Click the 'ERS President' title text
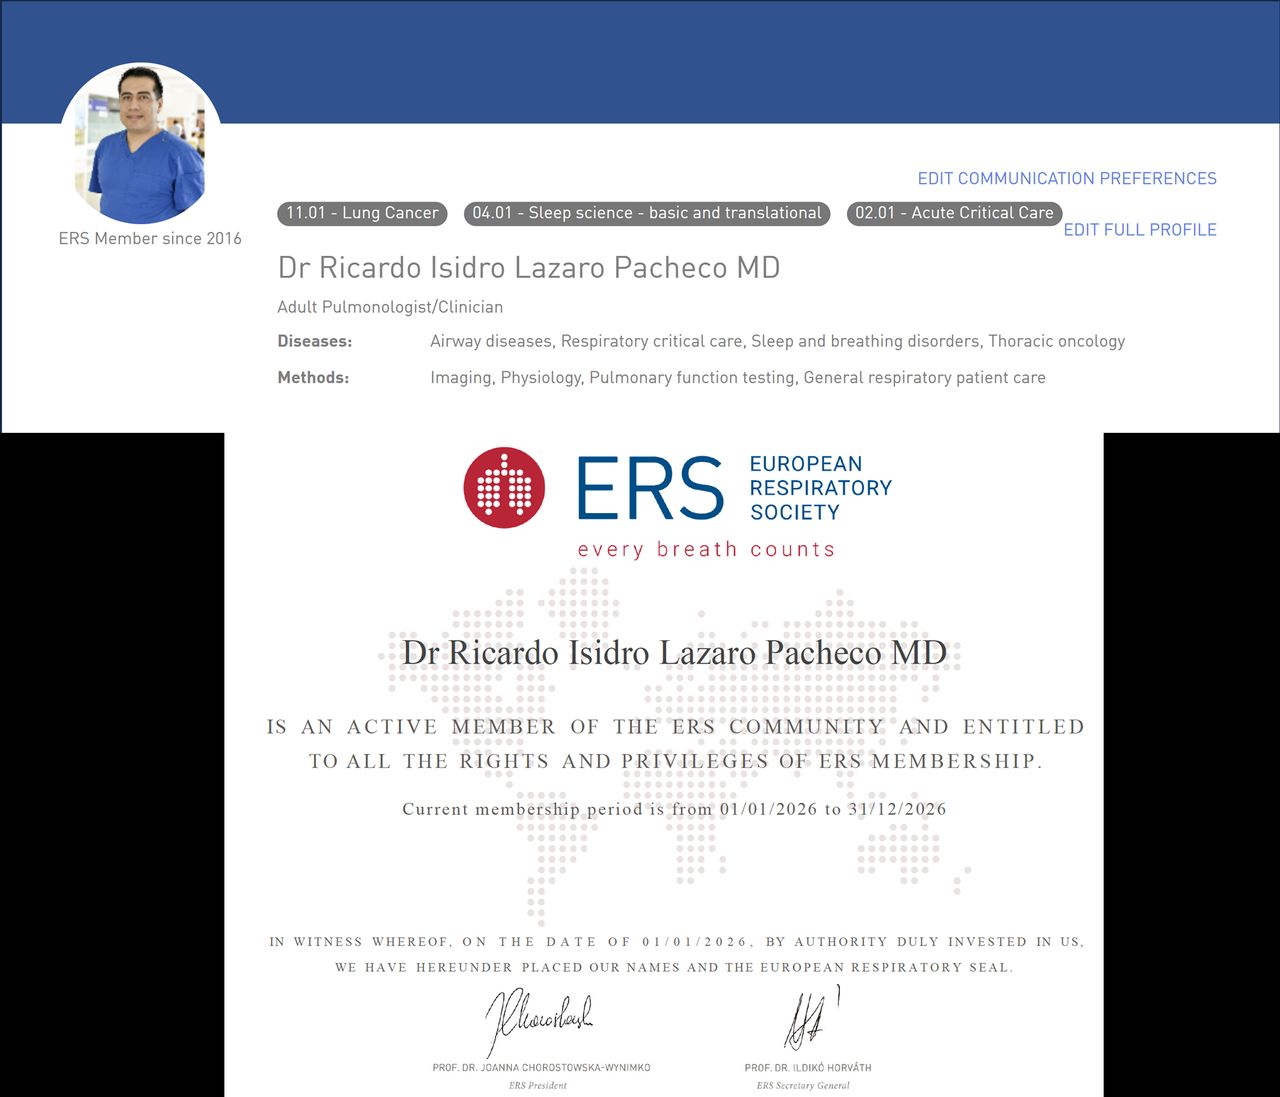 (538, 1086)
